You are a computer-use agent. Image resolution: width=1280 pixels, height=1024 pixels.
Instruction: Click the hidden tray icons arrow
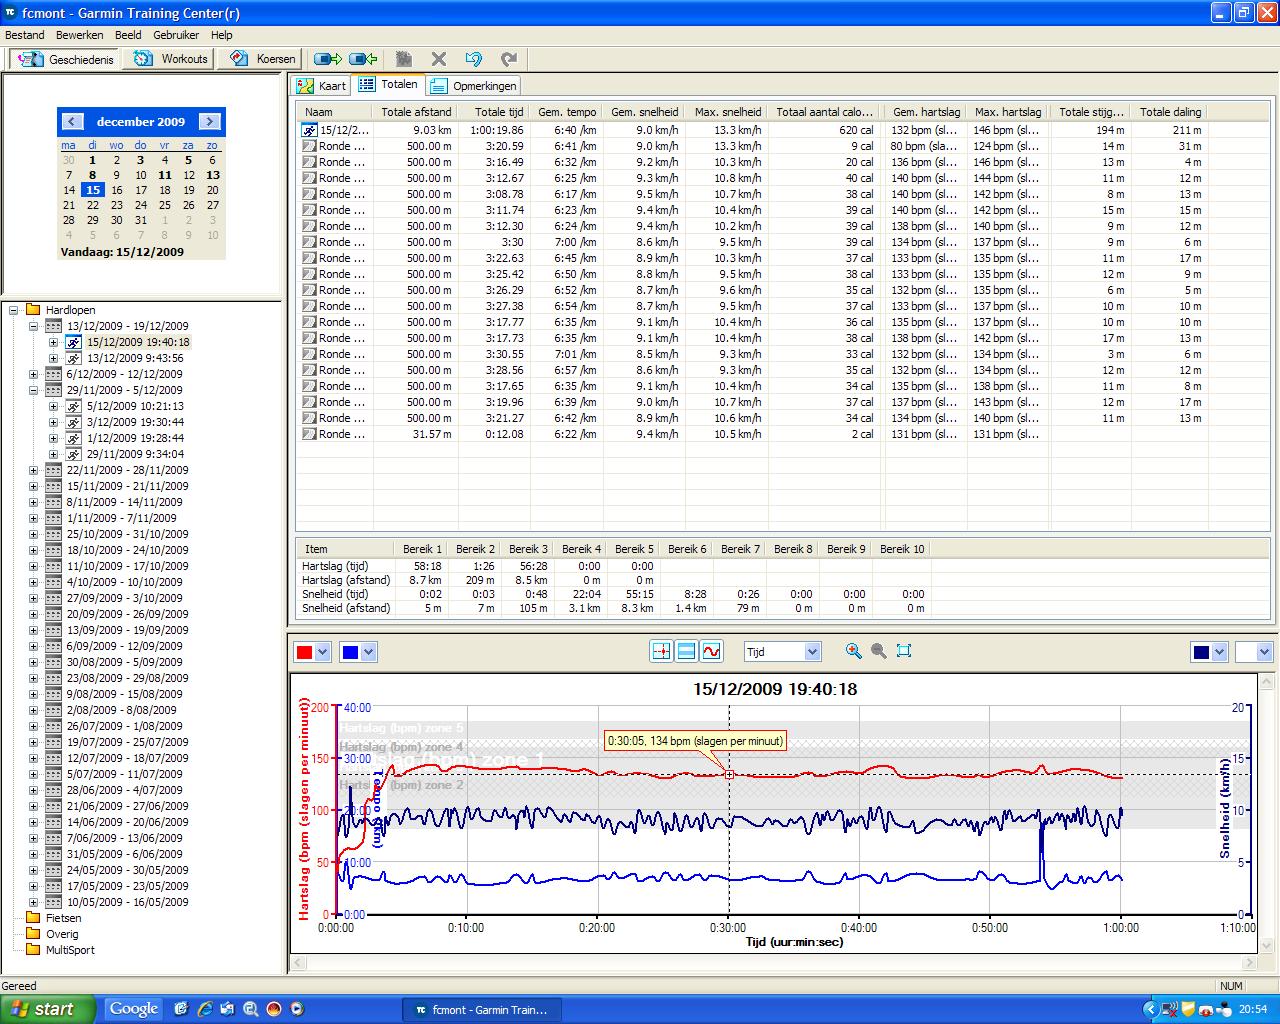1149,1009
